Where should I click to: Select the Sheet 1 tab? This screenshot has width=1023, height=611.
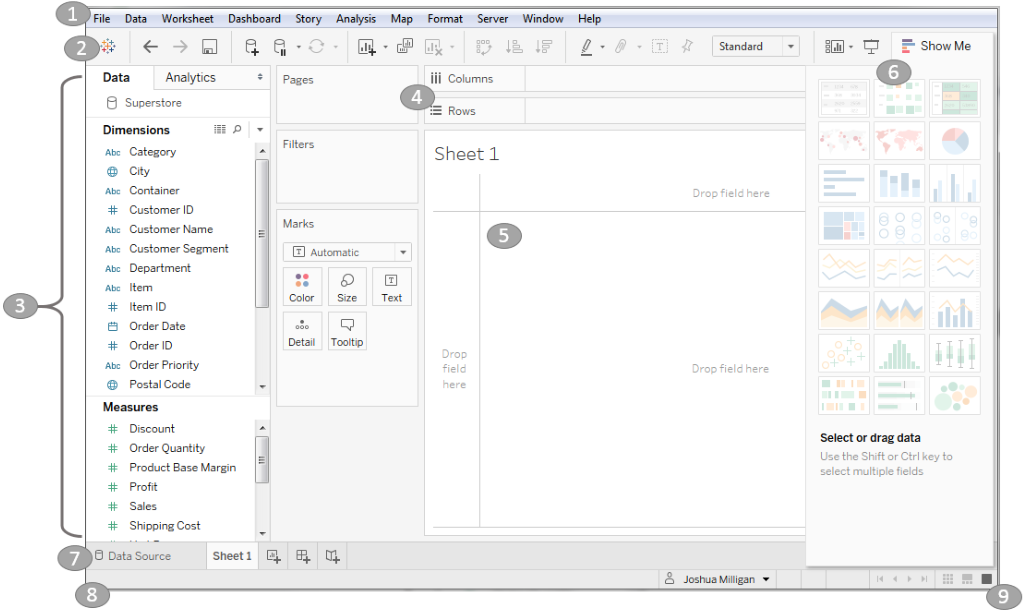232,556
